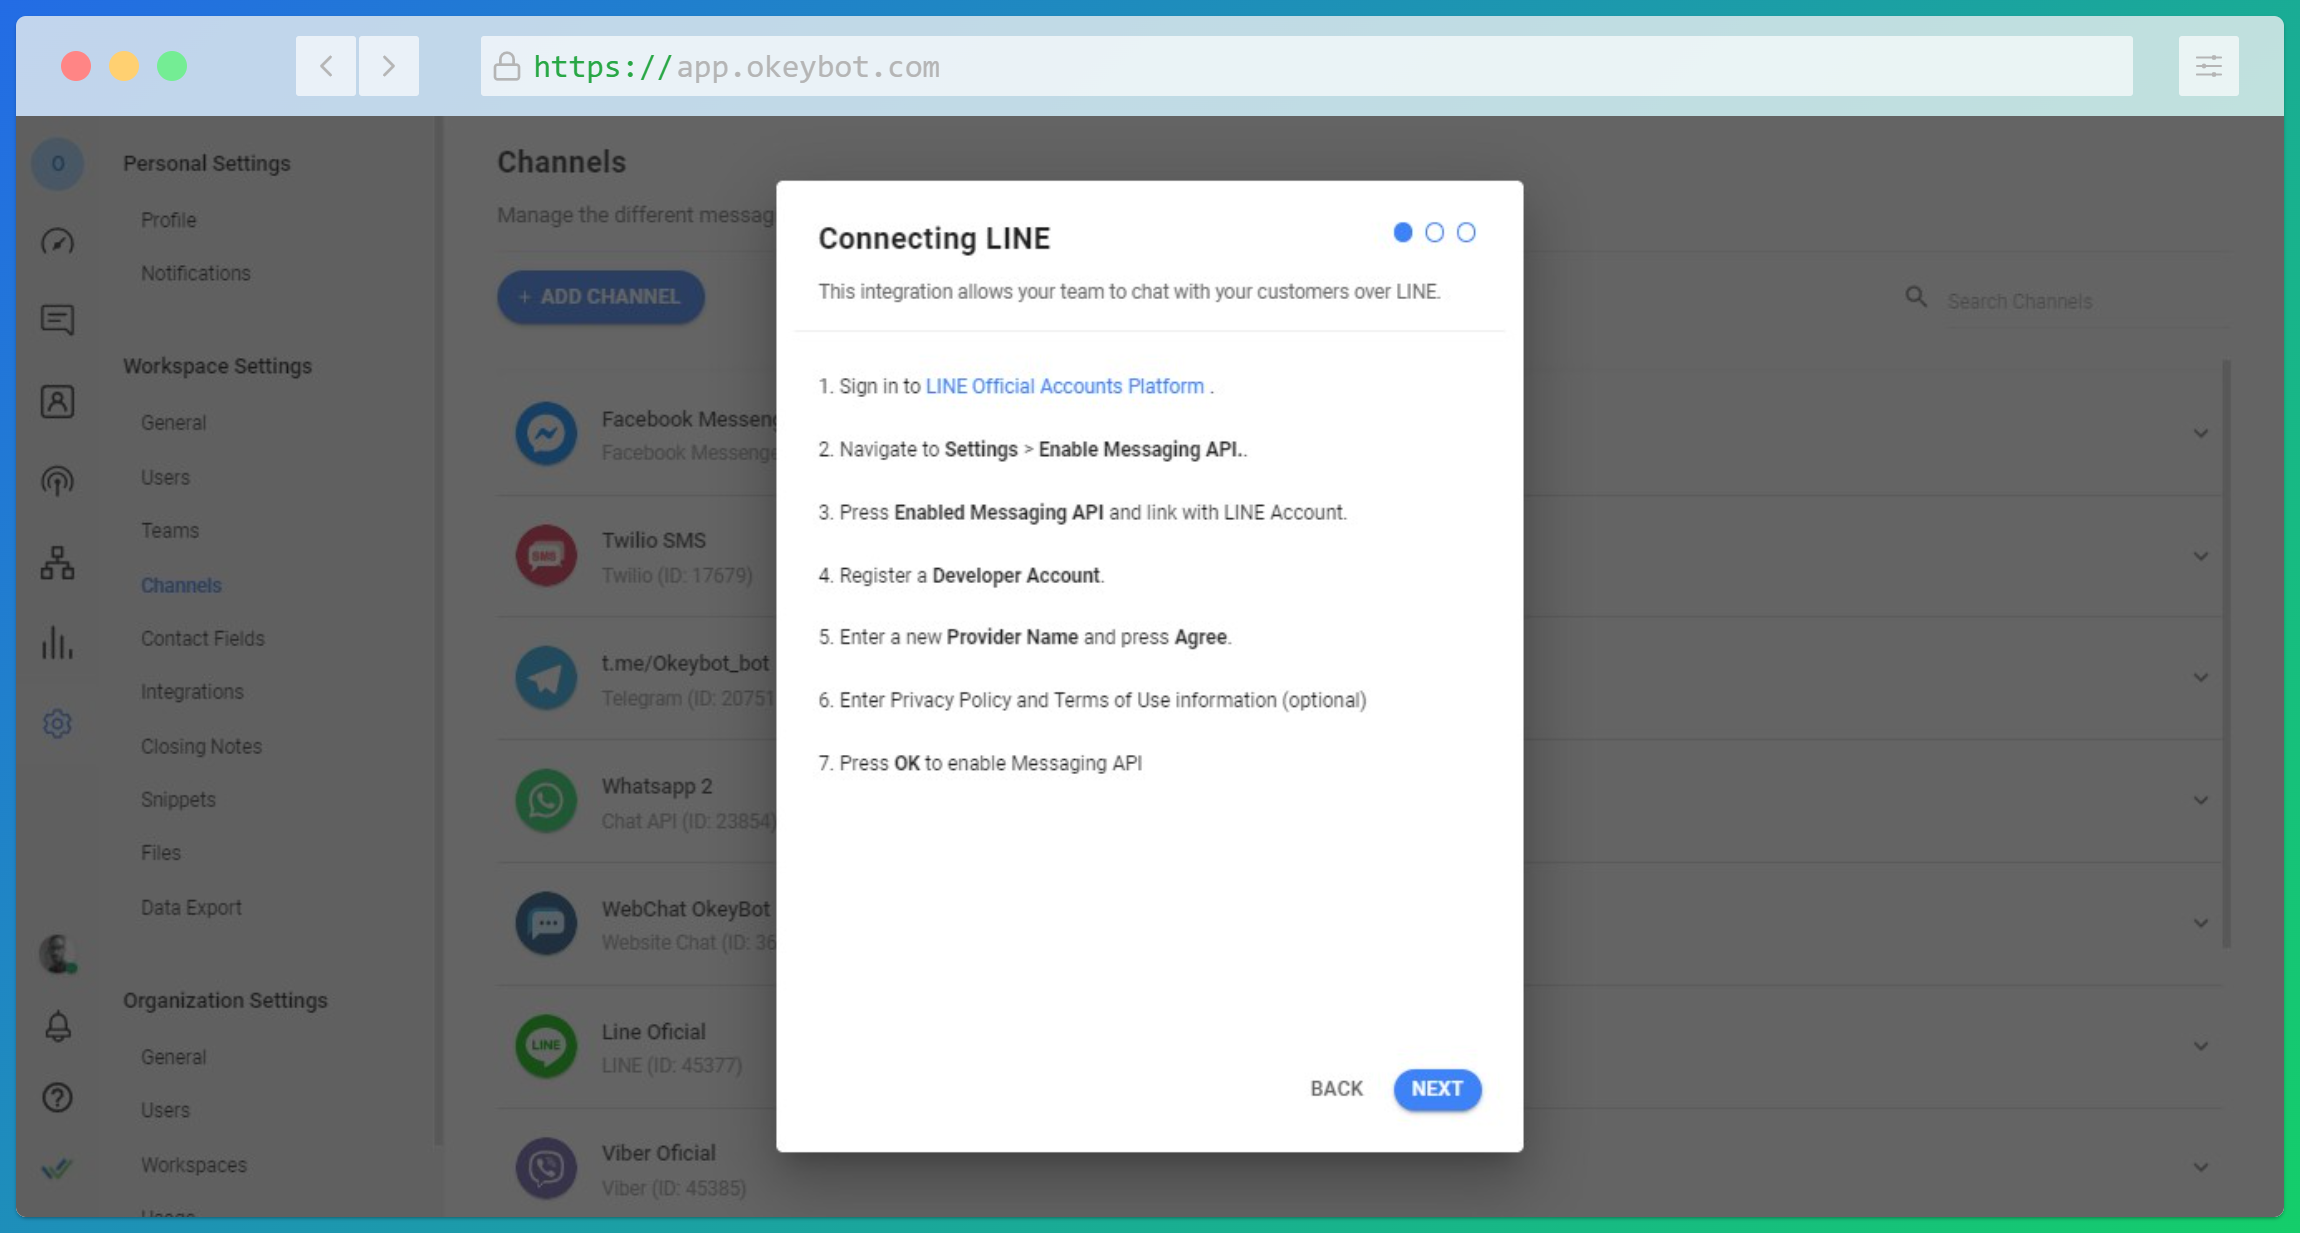
Task: Click the Facebook Messenger channel icon
Action: click(x=546, y=433)
